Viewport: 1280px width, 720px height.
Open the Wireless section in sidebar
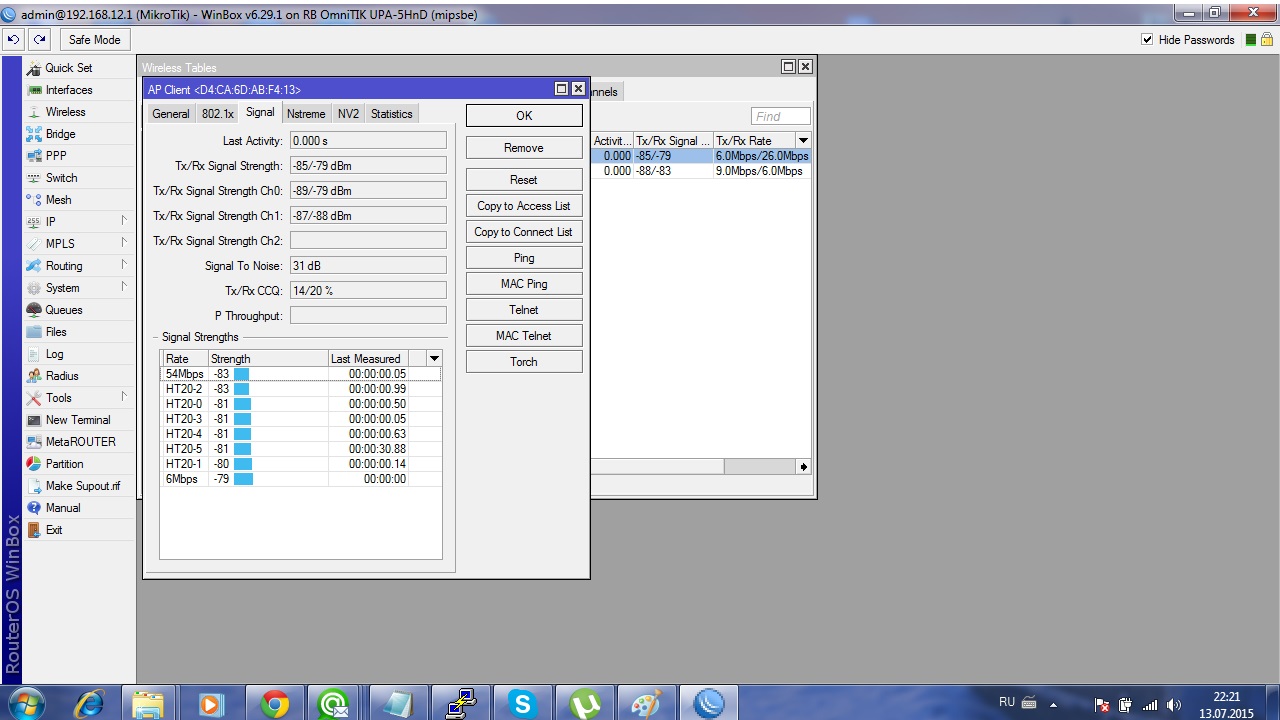[65, 112]
